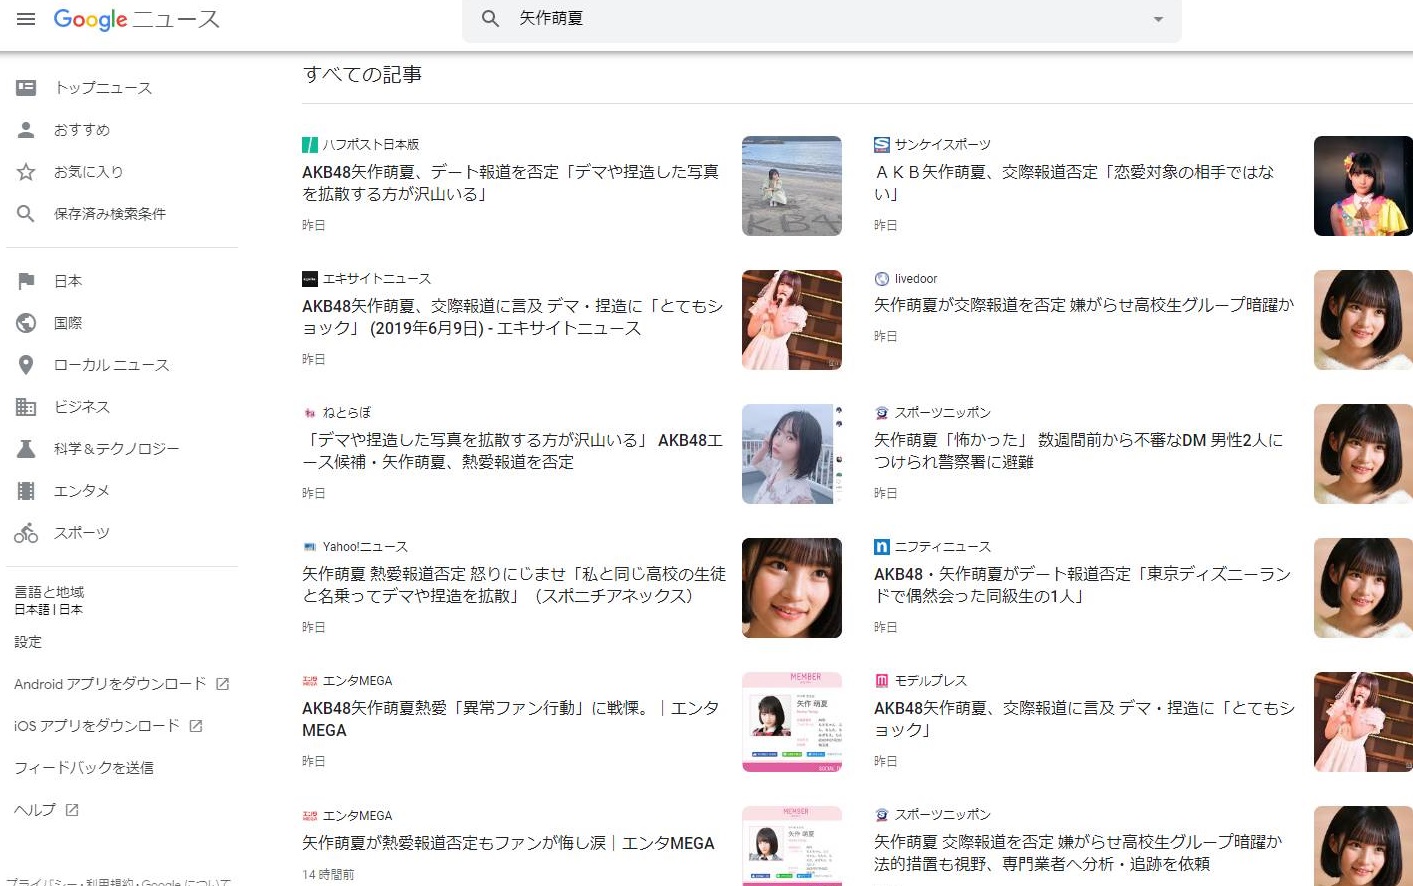This screenshot has height=886, width=1413.
Task: Click the お気に入り star icon
Action: (x=26, y=172)
